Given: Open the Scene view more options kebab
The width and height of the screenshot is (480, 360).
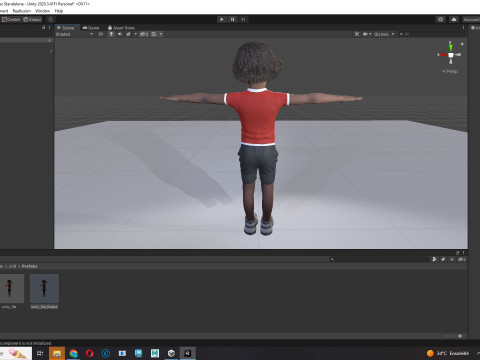Looking at the screenshot, I should pyautogui.click(x=463, y=28).
